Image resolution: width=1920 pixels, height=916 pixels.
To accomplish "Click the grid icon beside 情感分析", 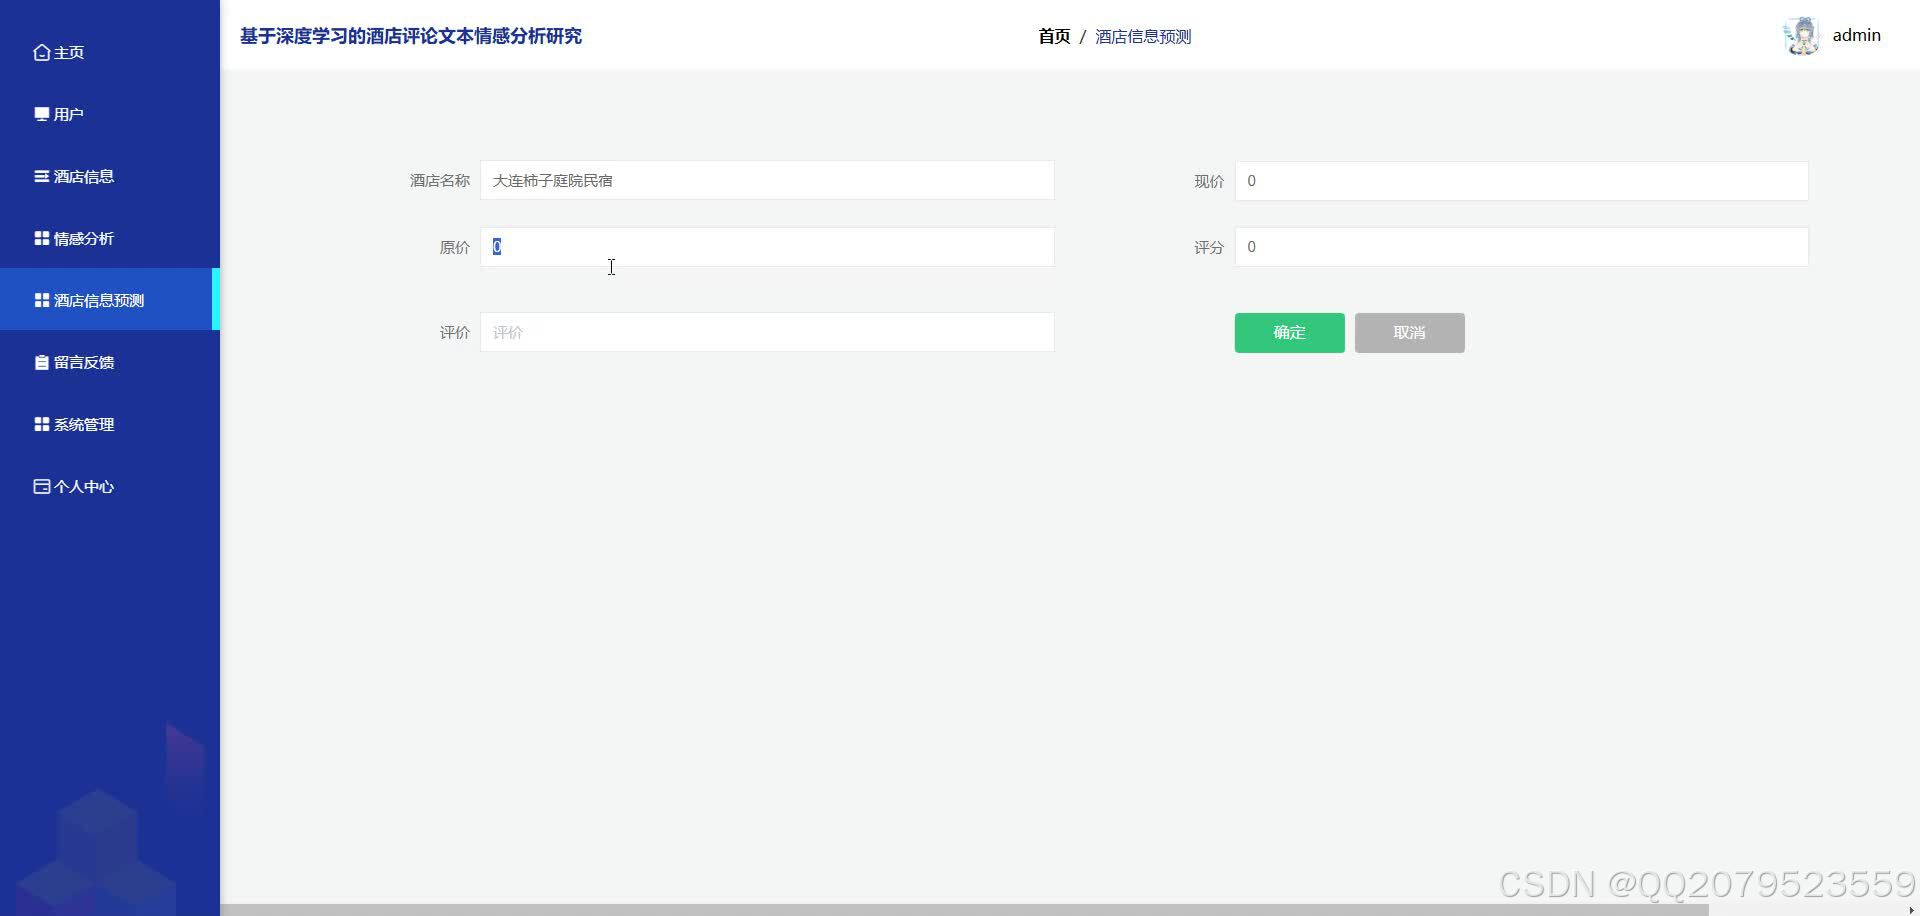I will 41,238.
